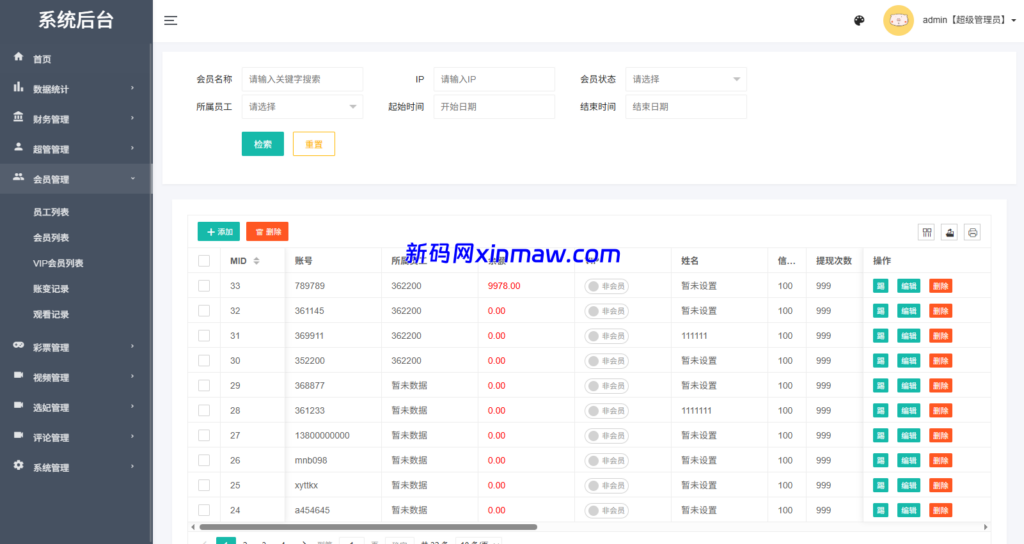Open 账变记录 submenu item

point(51,289)
